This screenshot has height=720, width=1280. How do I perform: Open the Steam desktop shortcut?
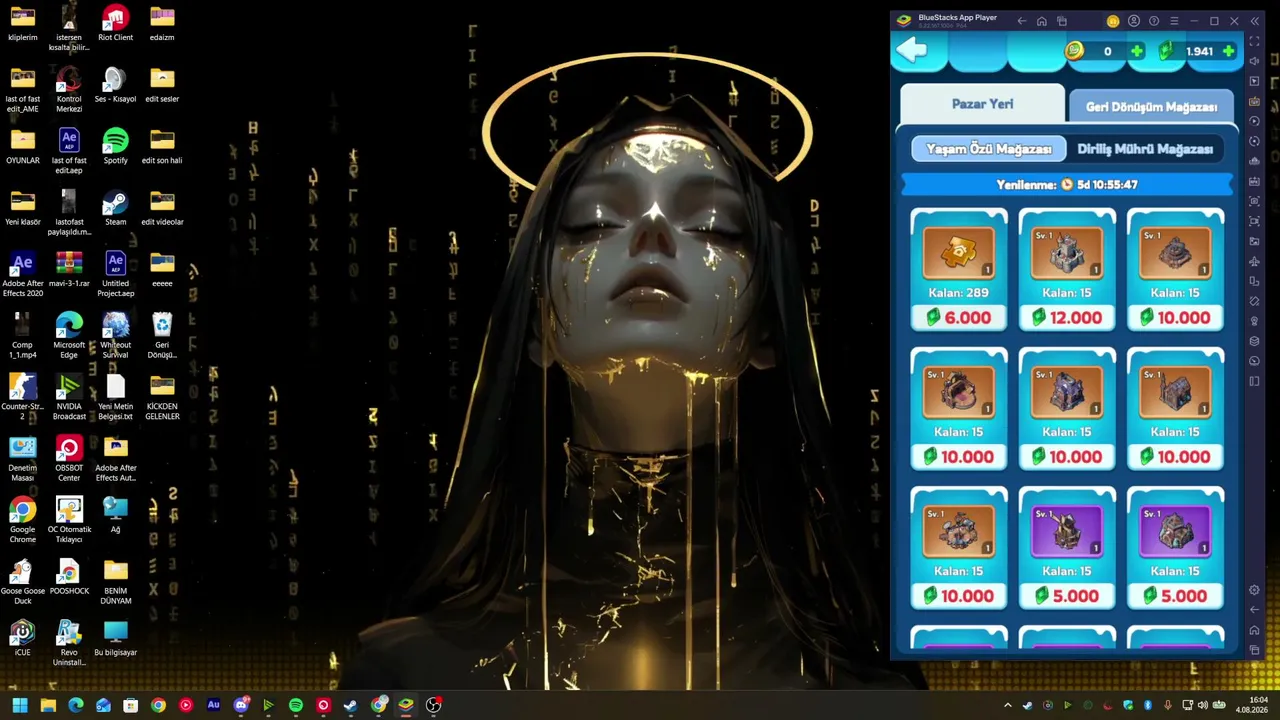pyautogui.click(x=115, y=208)
